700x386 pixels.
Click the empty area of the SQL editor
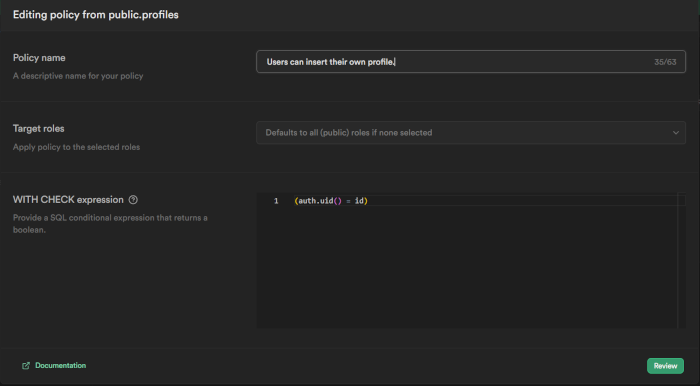[x=467, y=268]
